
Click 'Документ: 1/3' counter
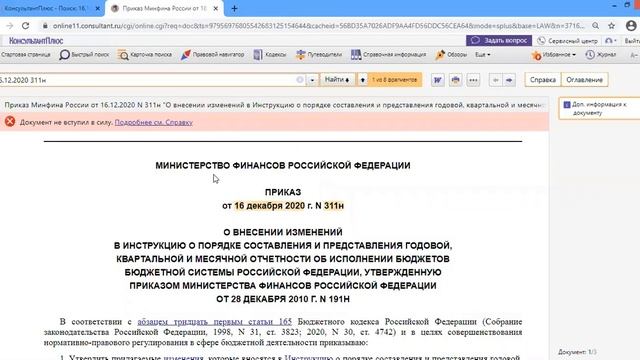coord(577,352)
